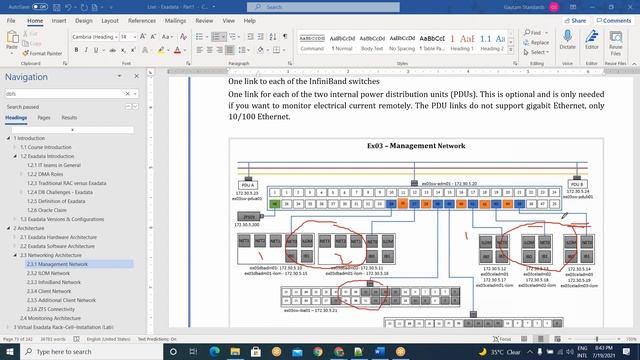
Task: Click the Find button
Action: pyautogui.click(x=536, y=32)
